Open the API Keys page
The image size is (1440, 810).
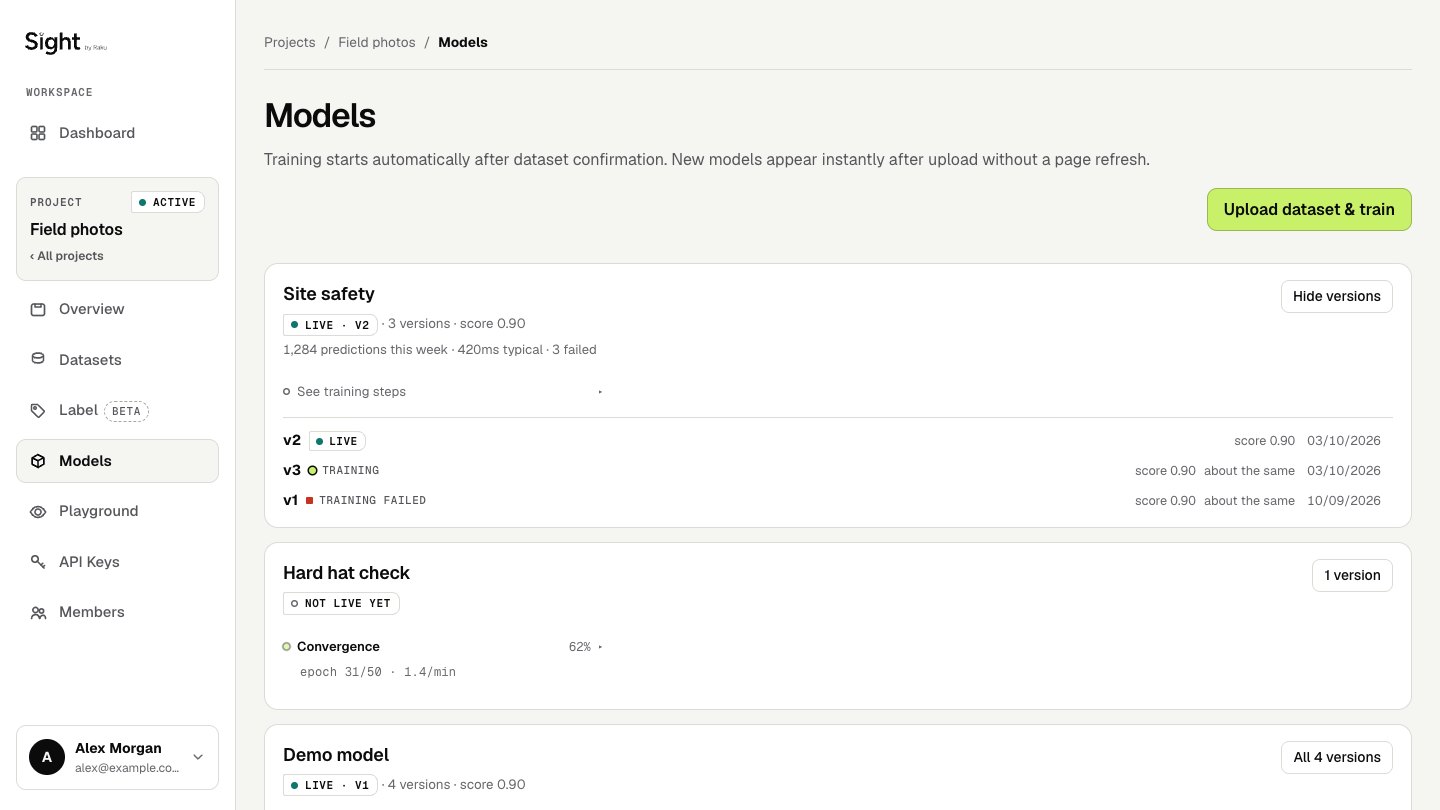pyautogui.click(x=117, y=562)
